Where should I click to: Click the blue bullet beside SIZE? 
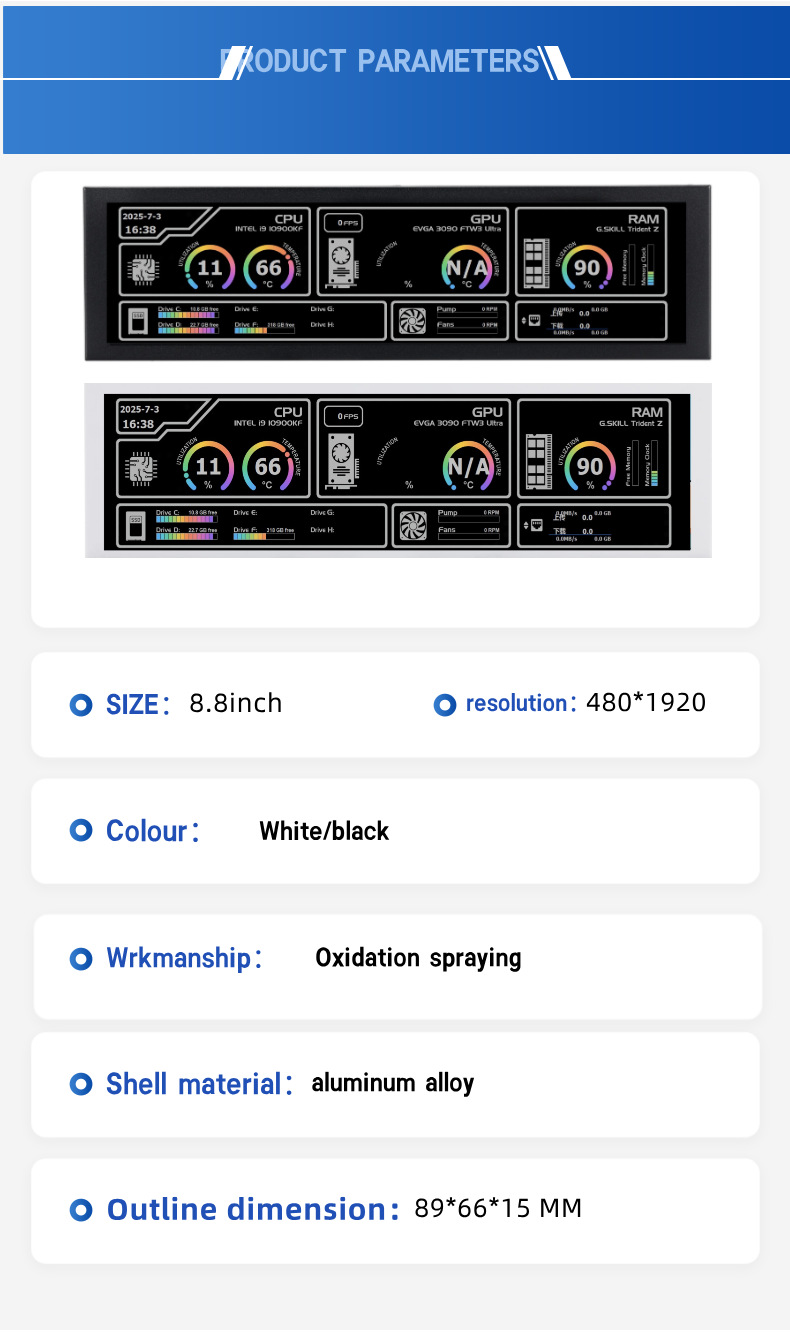[x=81, y=705]
